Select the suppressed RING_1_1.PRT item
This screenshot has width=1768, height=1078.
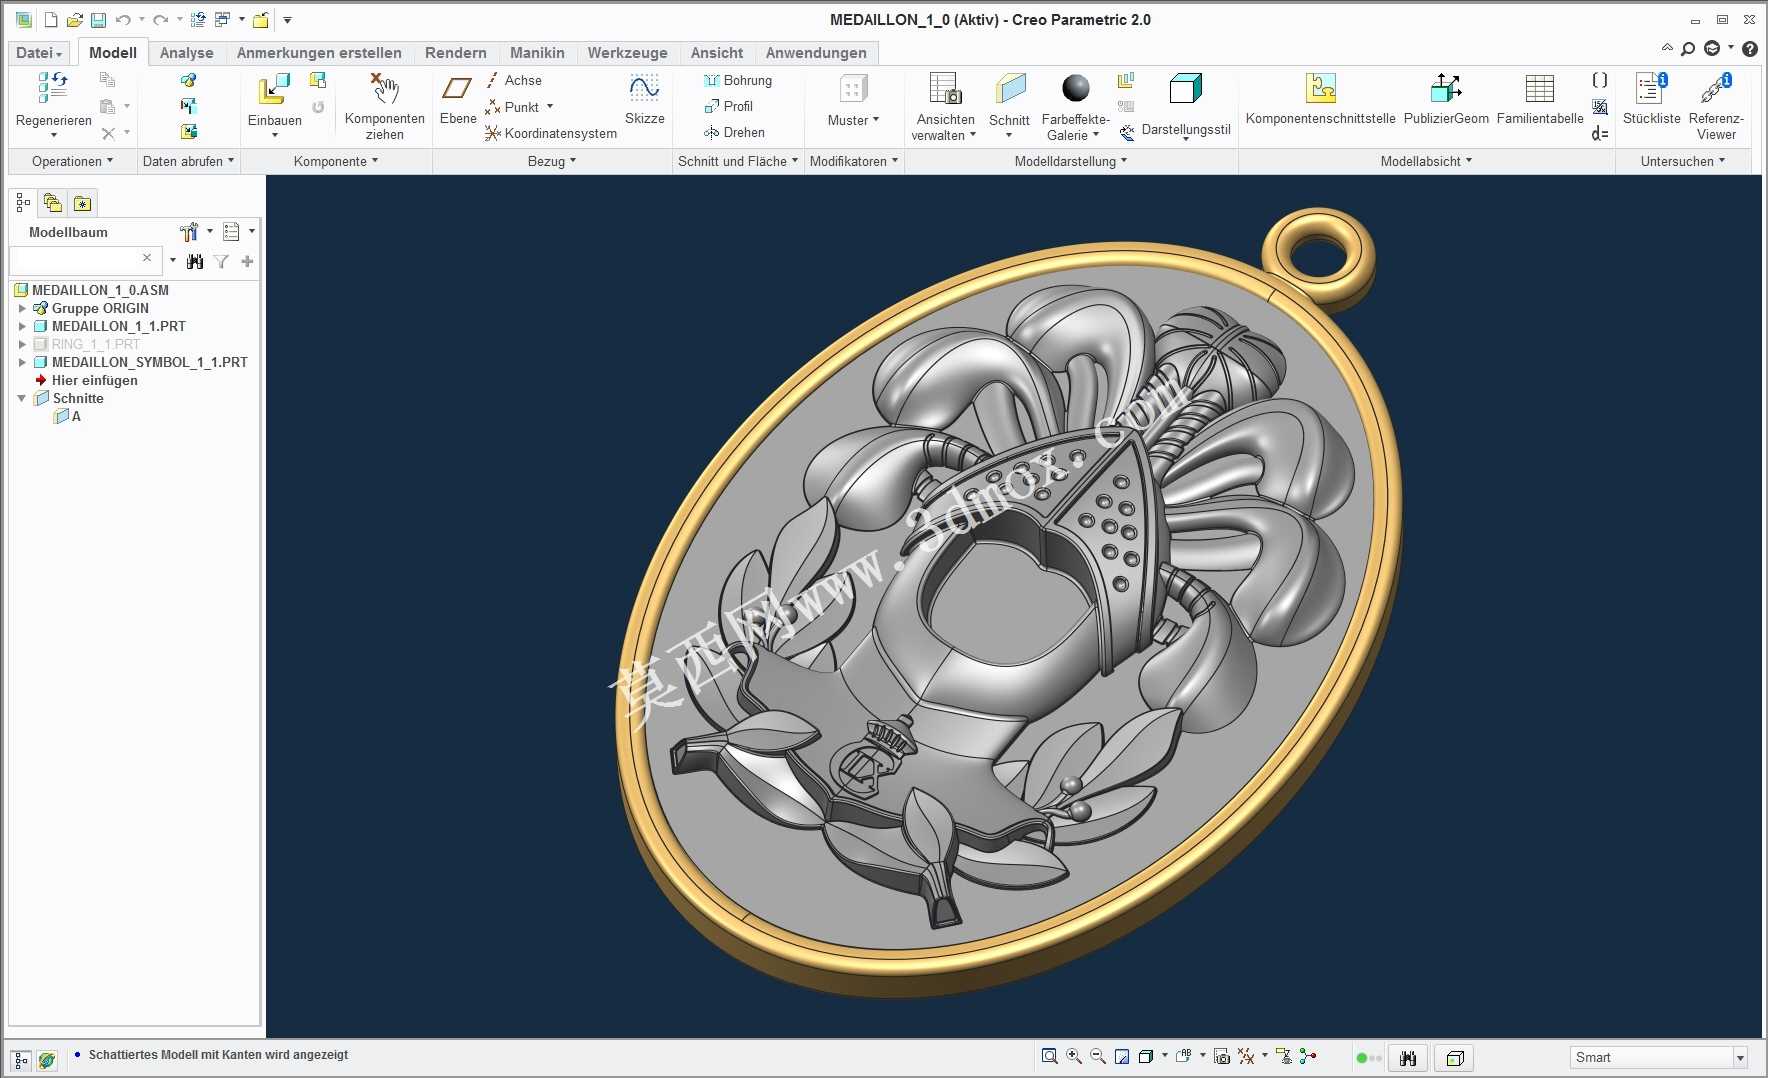point(87,344)
